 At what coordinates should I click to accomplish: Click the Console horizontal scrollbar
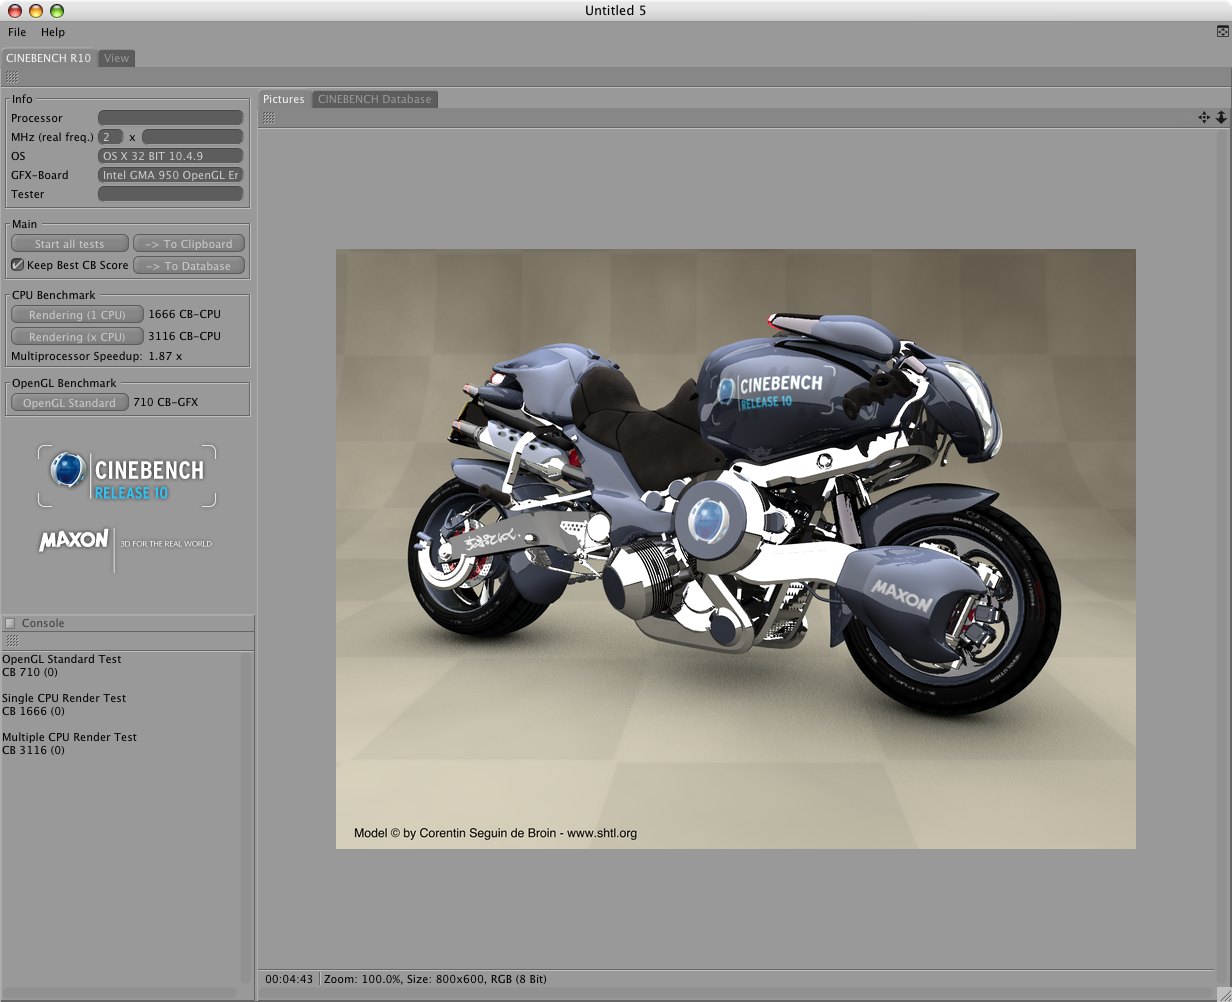tap(120, 993)
